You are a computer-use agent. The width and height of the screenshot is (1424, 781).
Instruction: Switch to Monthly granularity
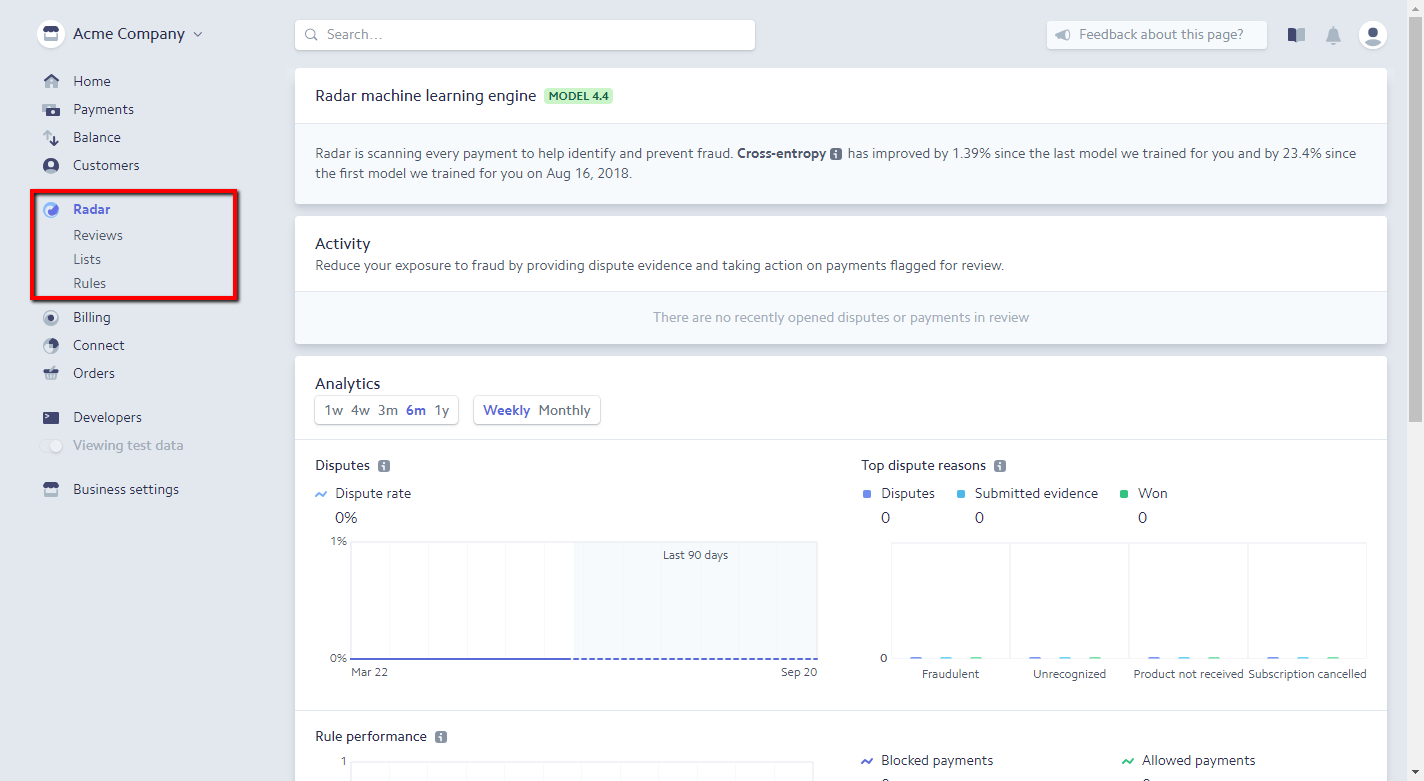565,410
